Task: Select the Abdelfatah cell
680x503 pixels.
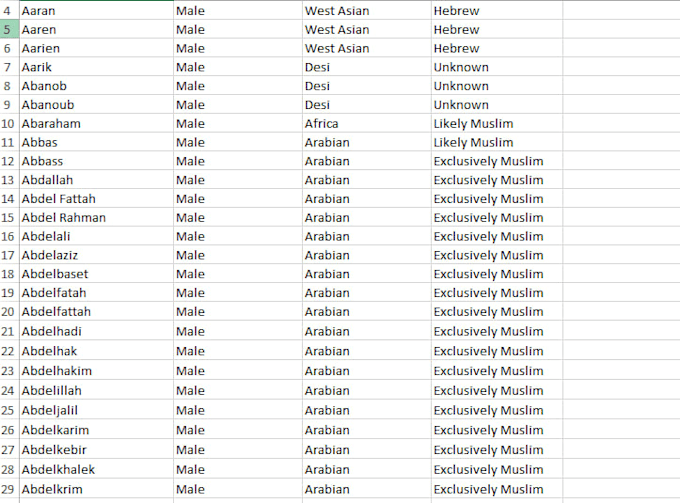Action: point(96,293)
